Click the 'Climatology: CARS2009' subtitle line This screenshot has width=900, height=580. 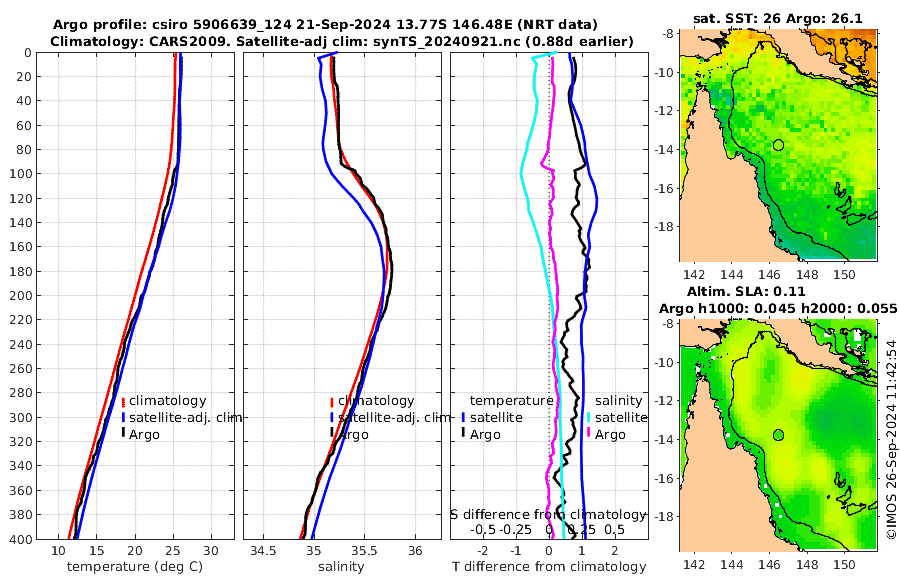[x=342, y=41]
